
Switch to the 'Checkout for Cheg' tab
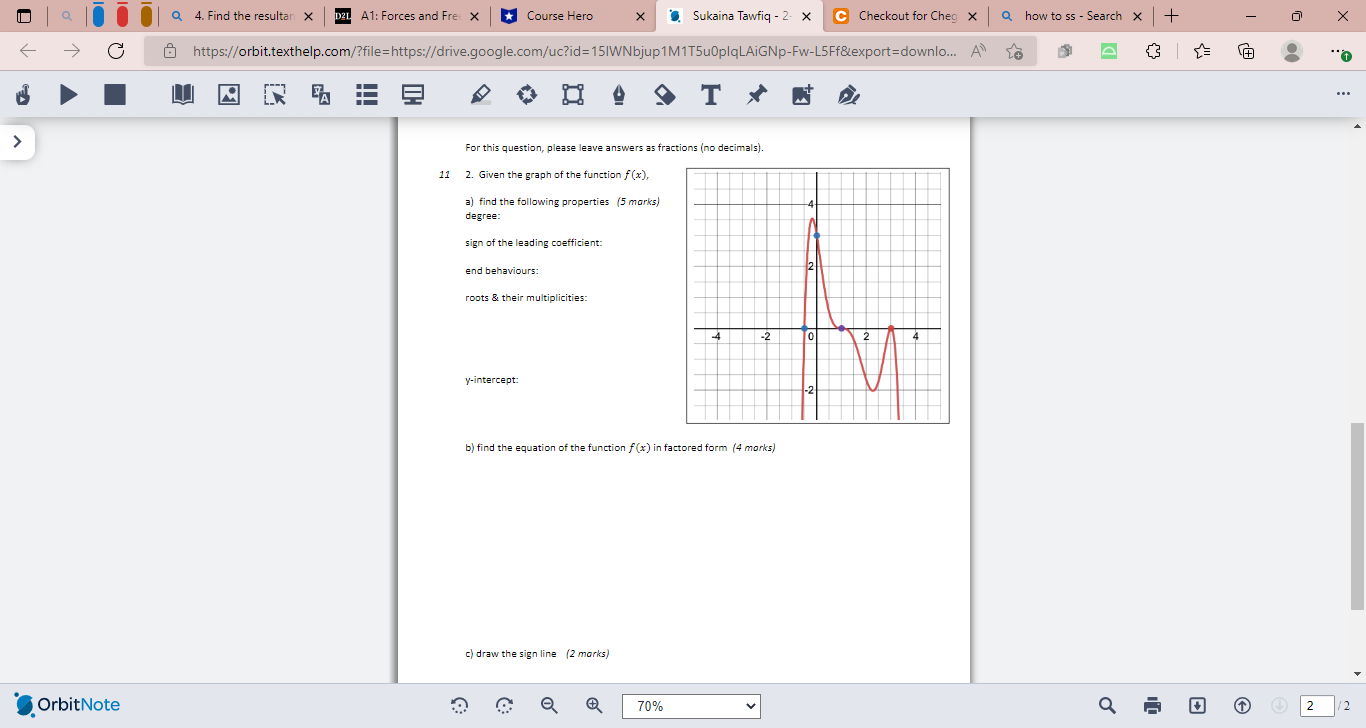click(905, 16)
